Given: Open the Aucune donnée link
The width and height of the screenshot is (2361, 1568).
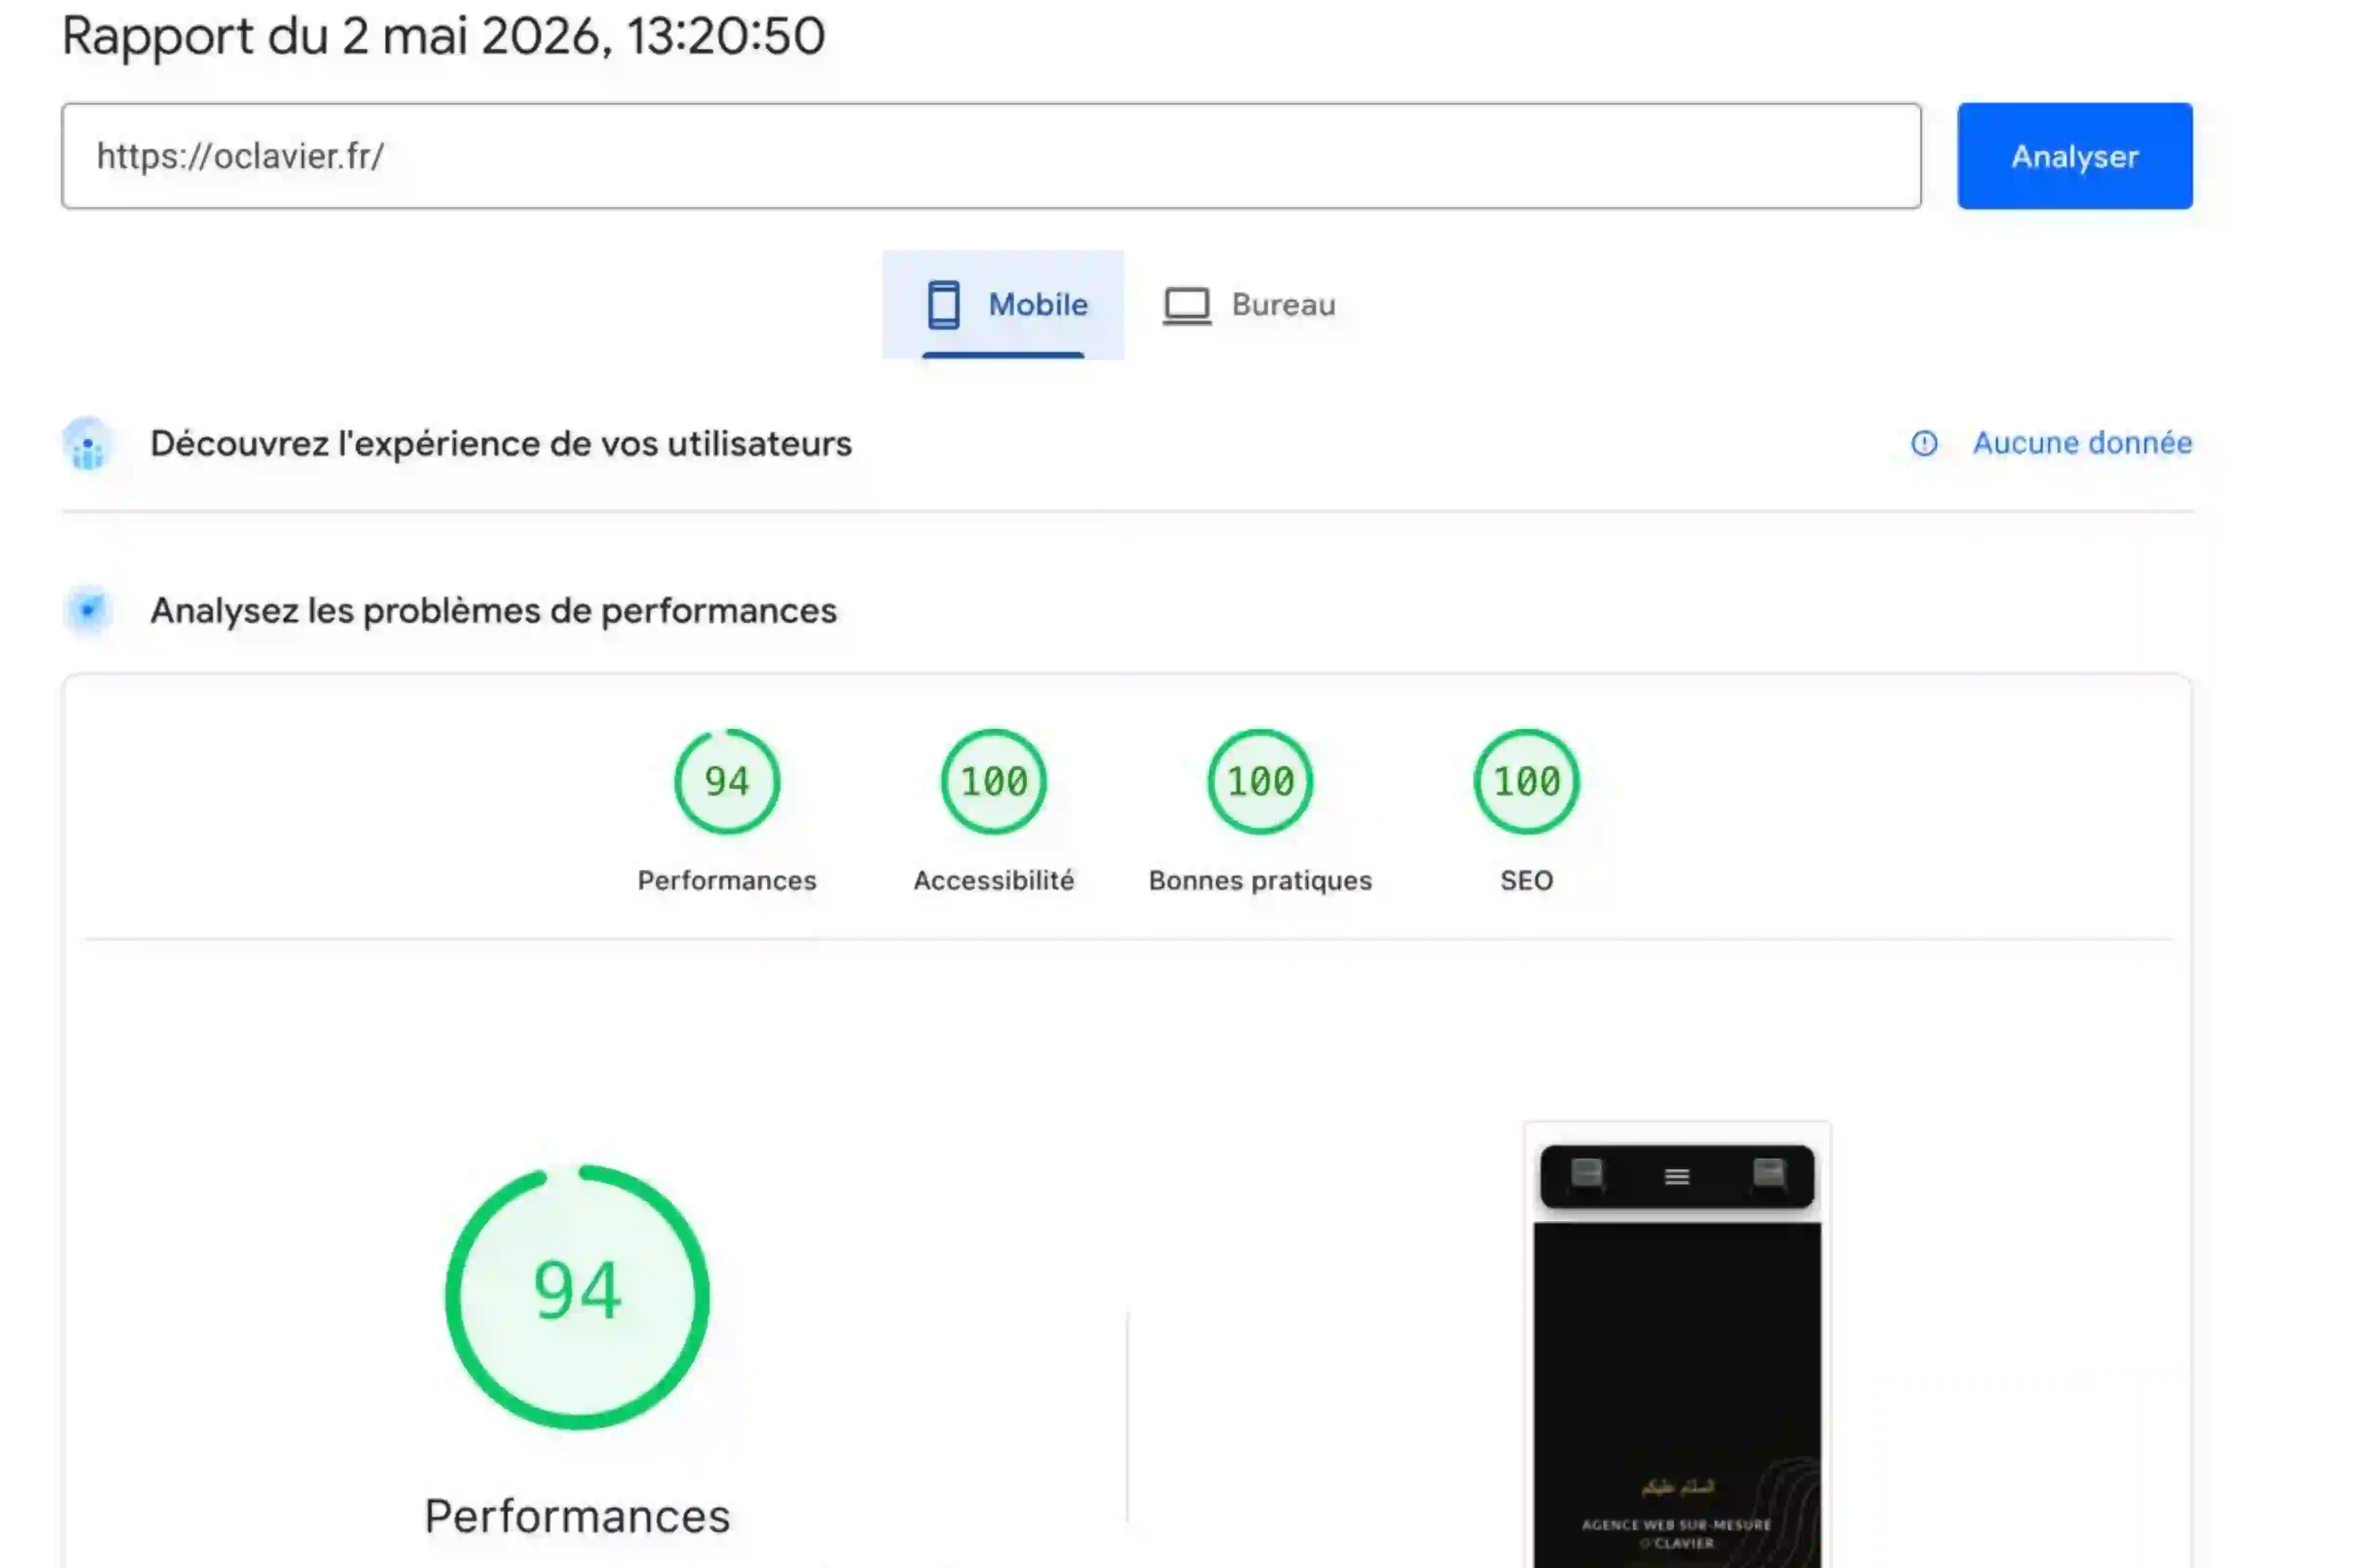Looking at the screenshot, I should 2082,443.
